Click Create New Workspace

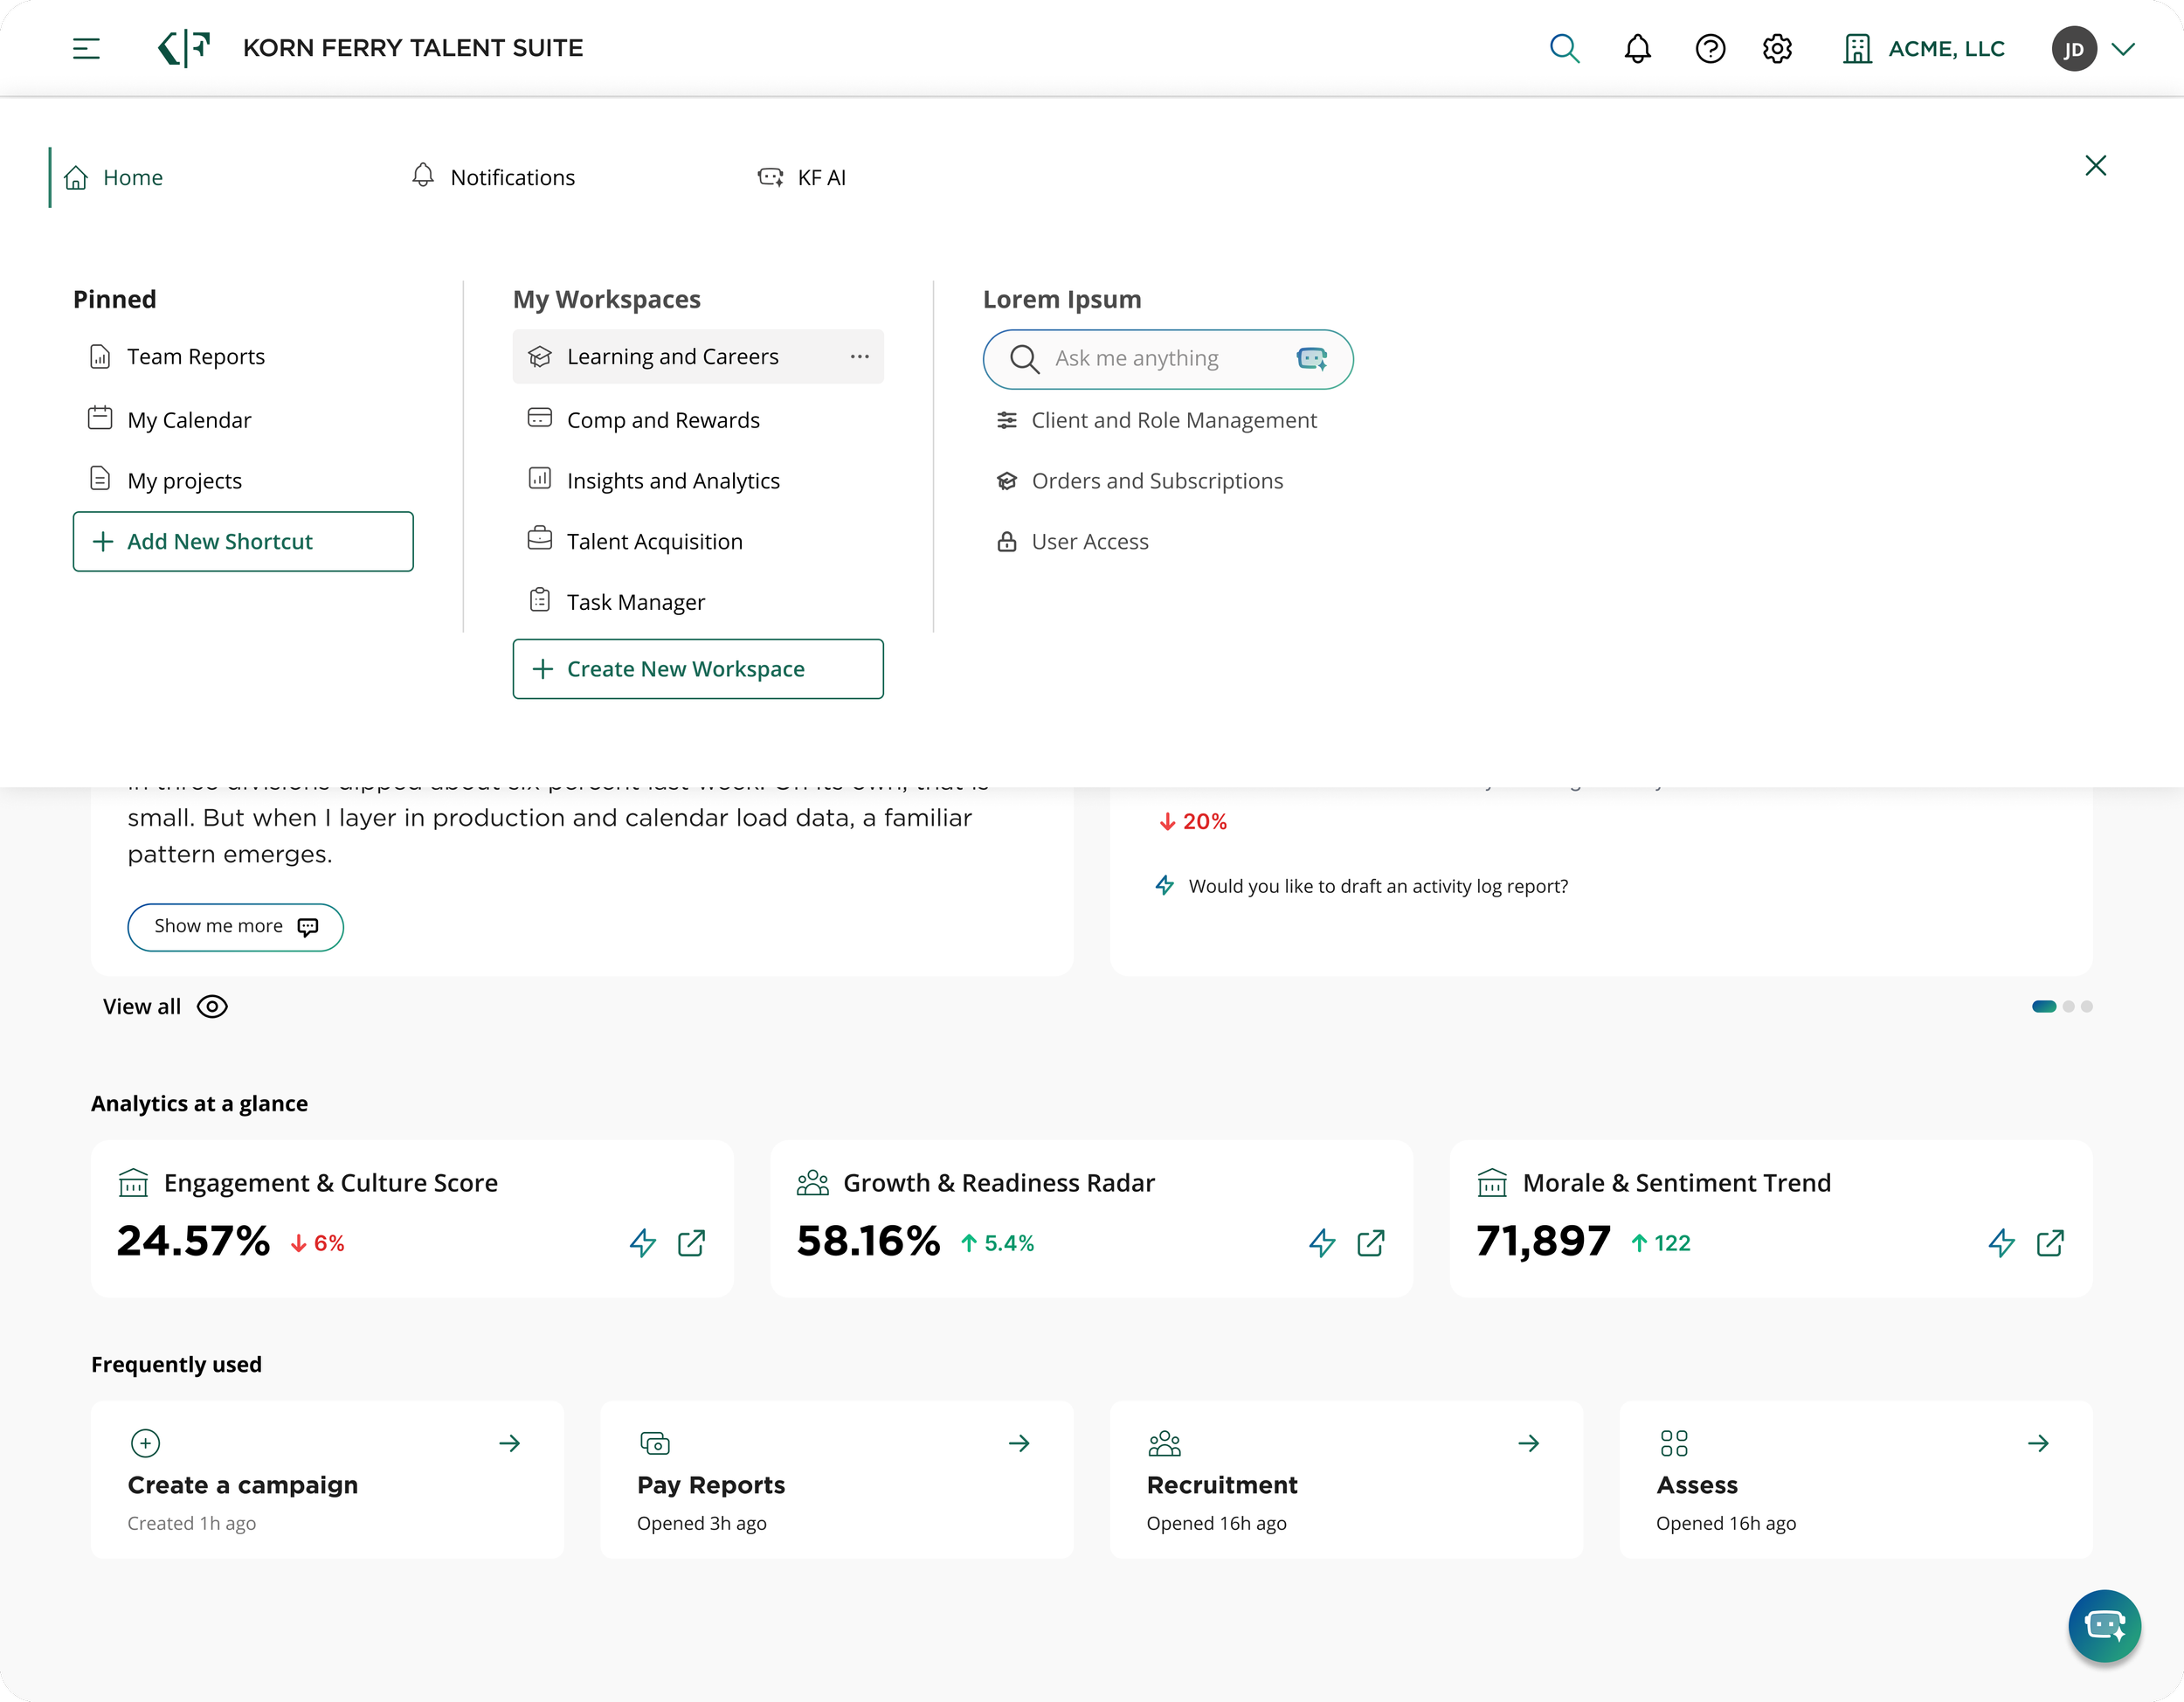tap(697, 668)
